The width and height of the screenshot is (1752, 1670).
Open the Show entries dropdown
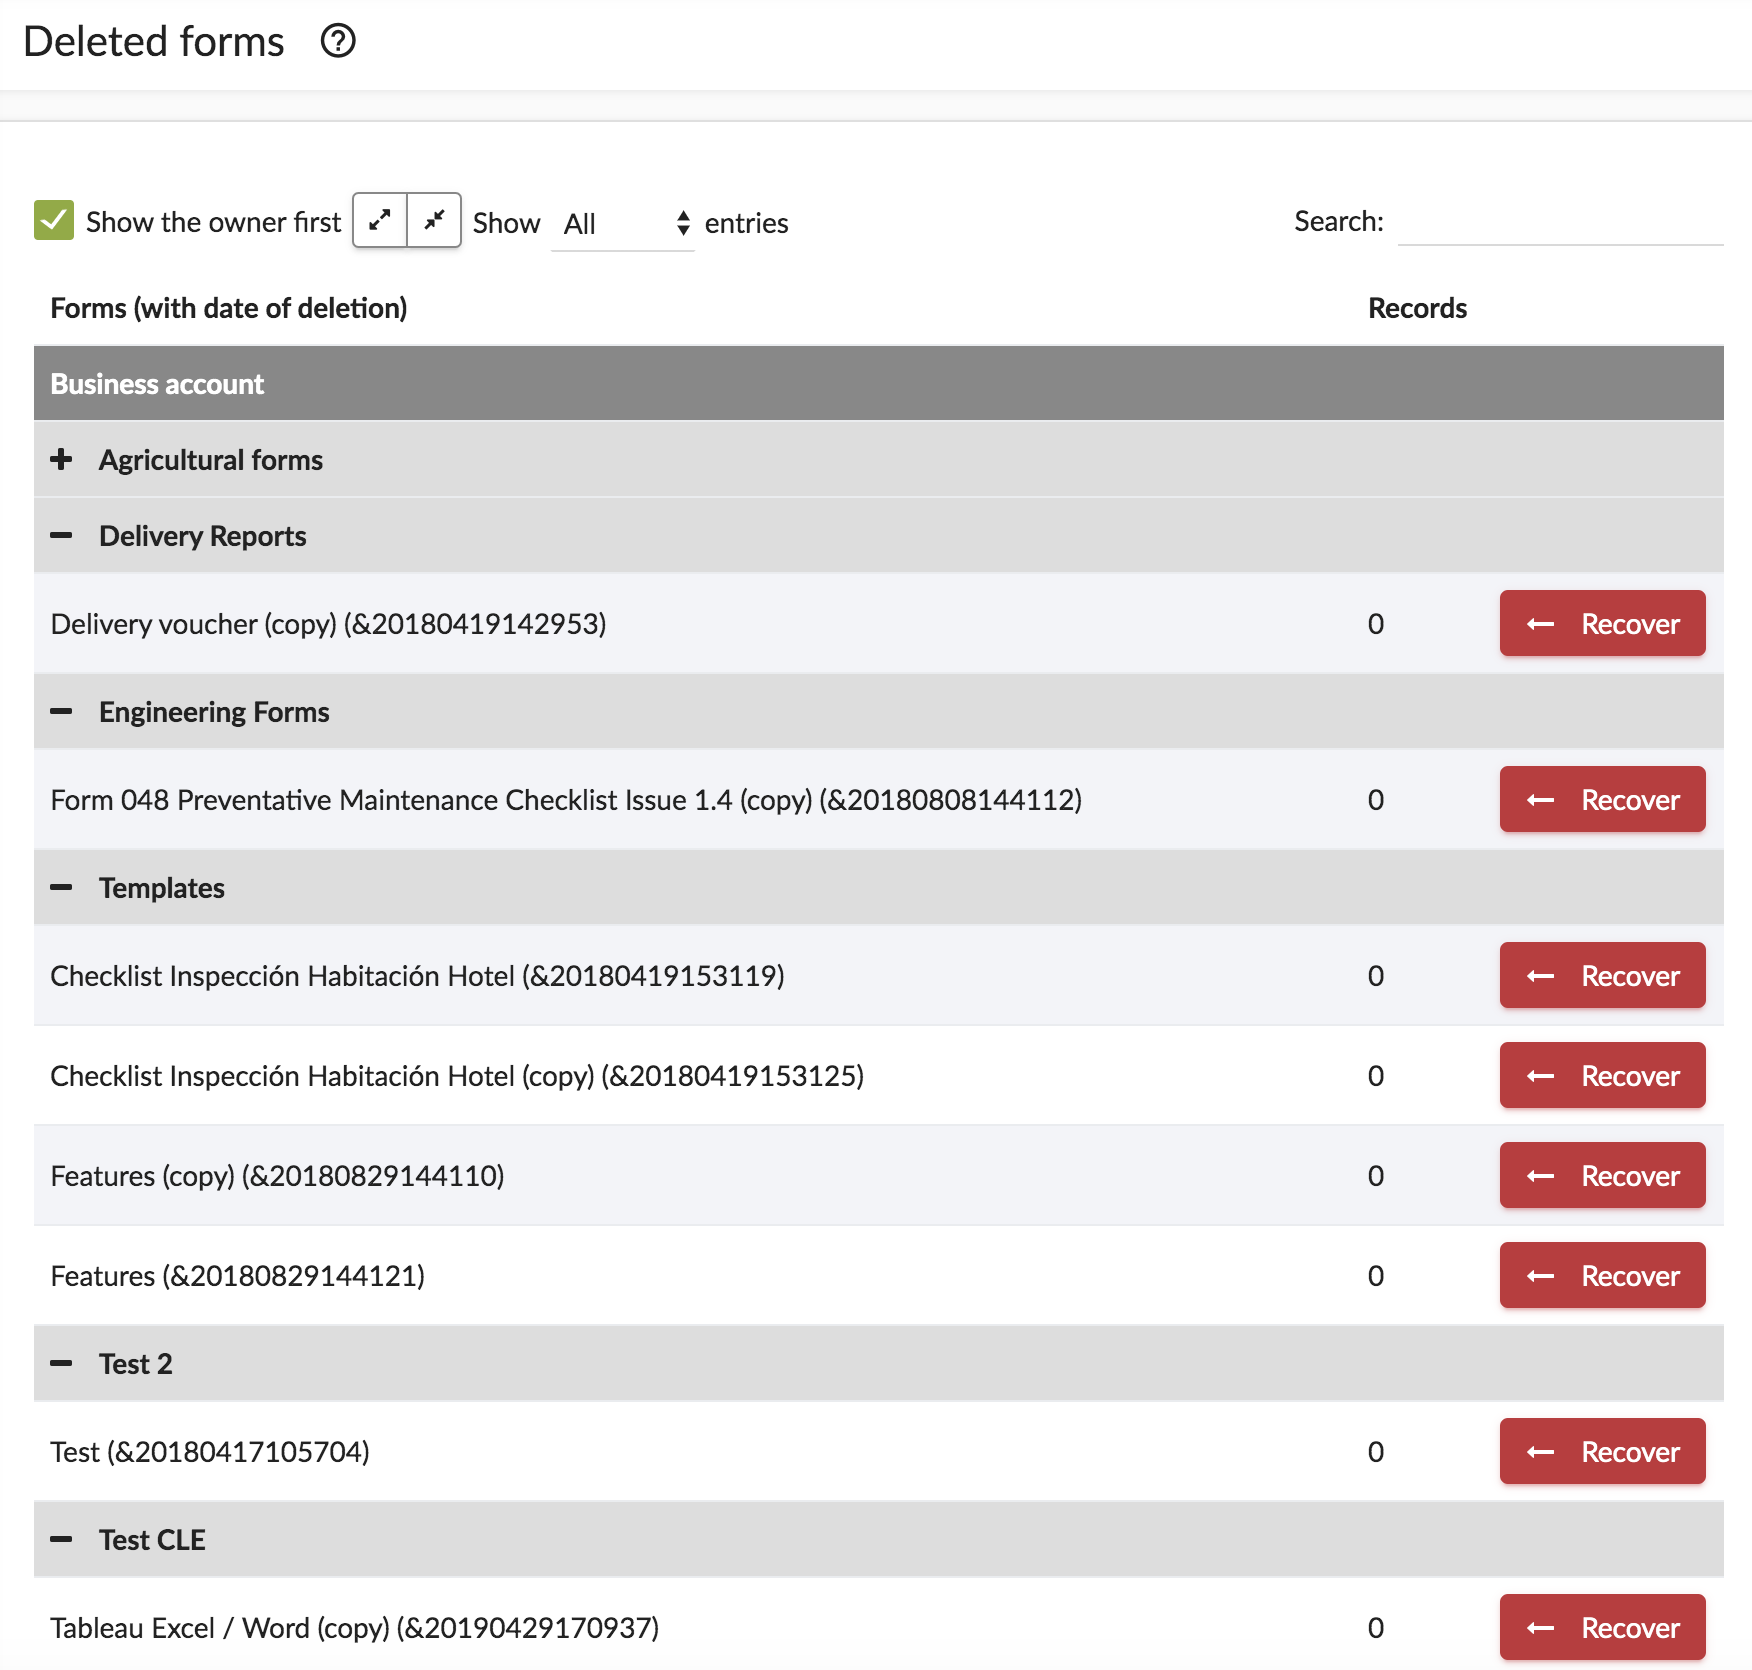pos(623,223)
